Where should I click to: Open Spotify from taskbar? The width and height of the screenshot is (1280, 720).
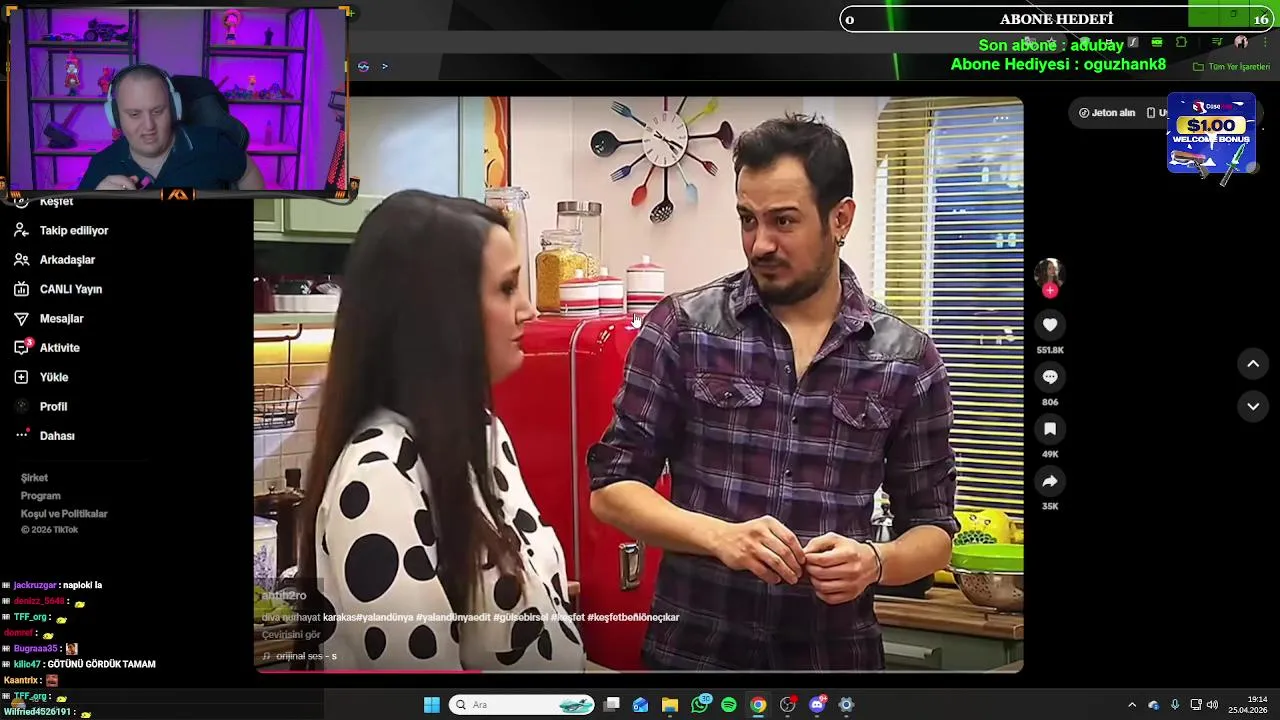coord(729,705)
